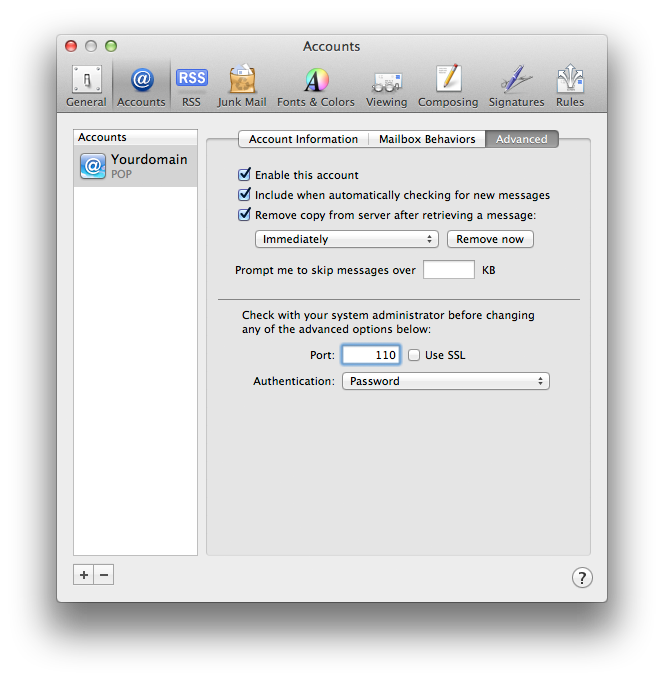Open the Rules preferences pane
The image size is (664, 681).
[570, 86]
